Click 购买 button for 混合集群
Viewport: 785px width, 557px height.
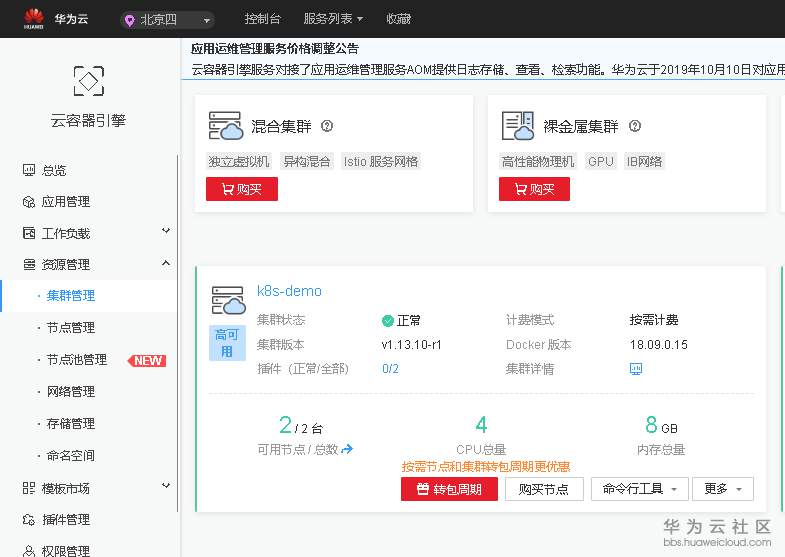[242, 189]
